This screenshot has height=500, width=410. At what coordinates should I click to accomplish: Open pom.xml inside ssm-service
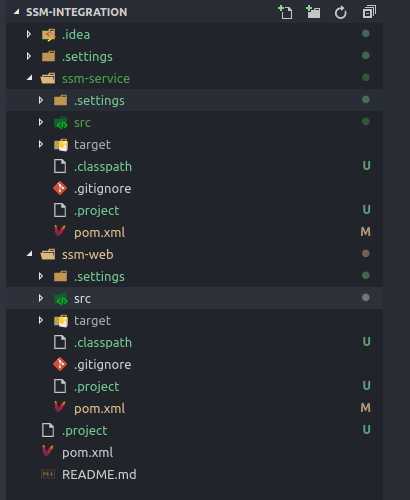click(x=195, y=232)
